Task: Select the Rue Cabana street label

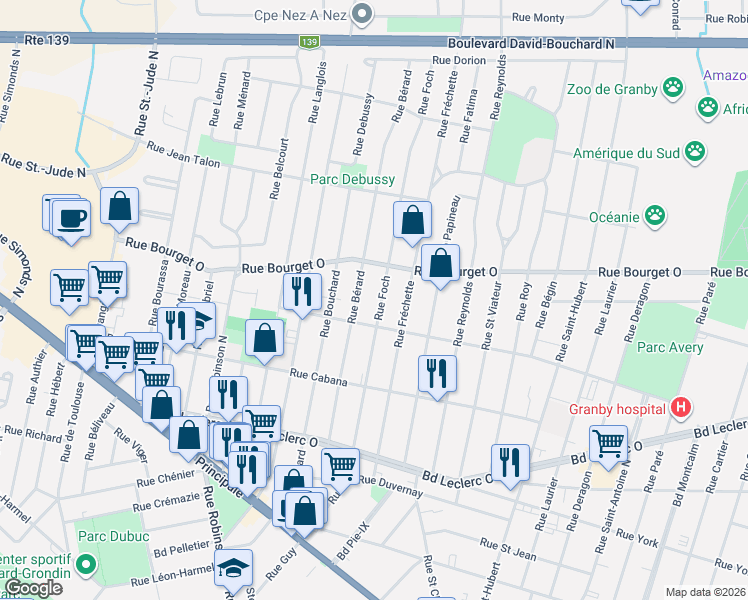Action: pos(318,377)
